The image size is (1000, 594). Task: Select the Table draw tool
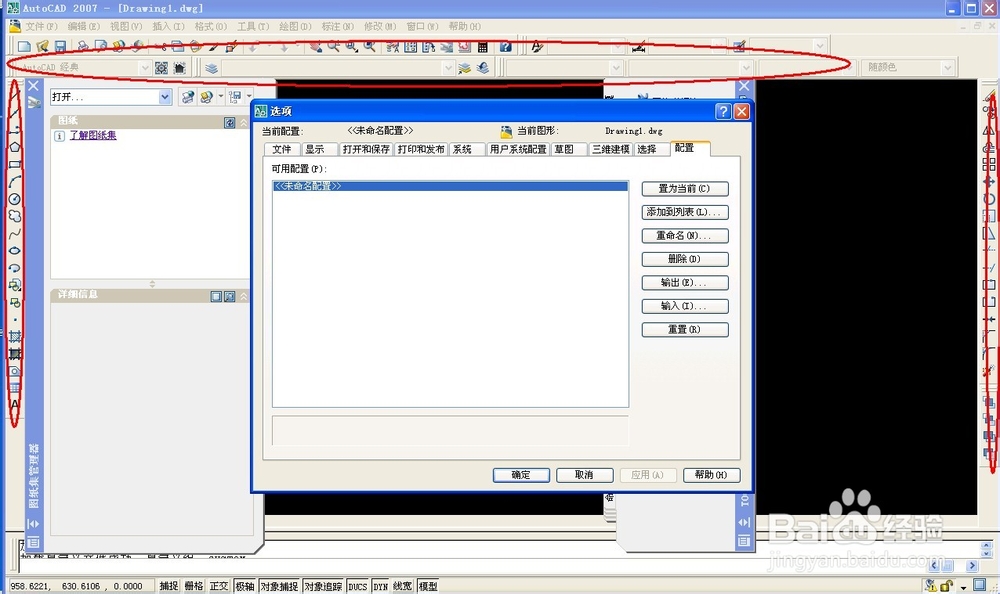(x=15, y=388)
